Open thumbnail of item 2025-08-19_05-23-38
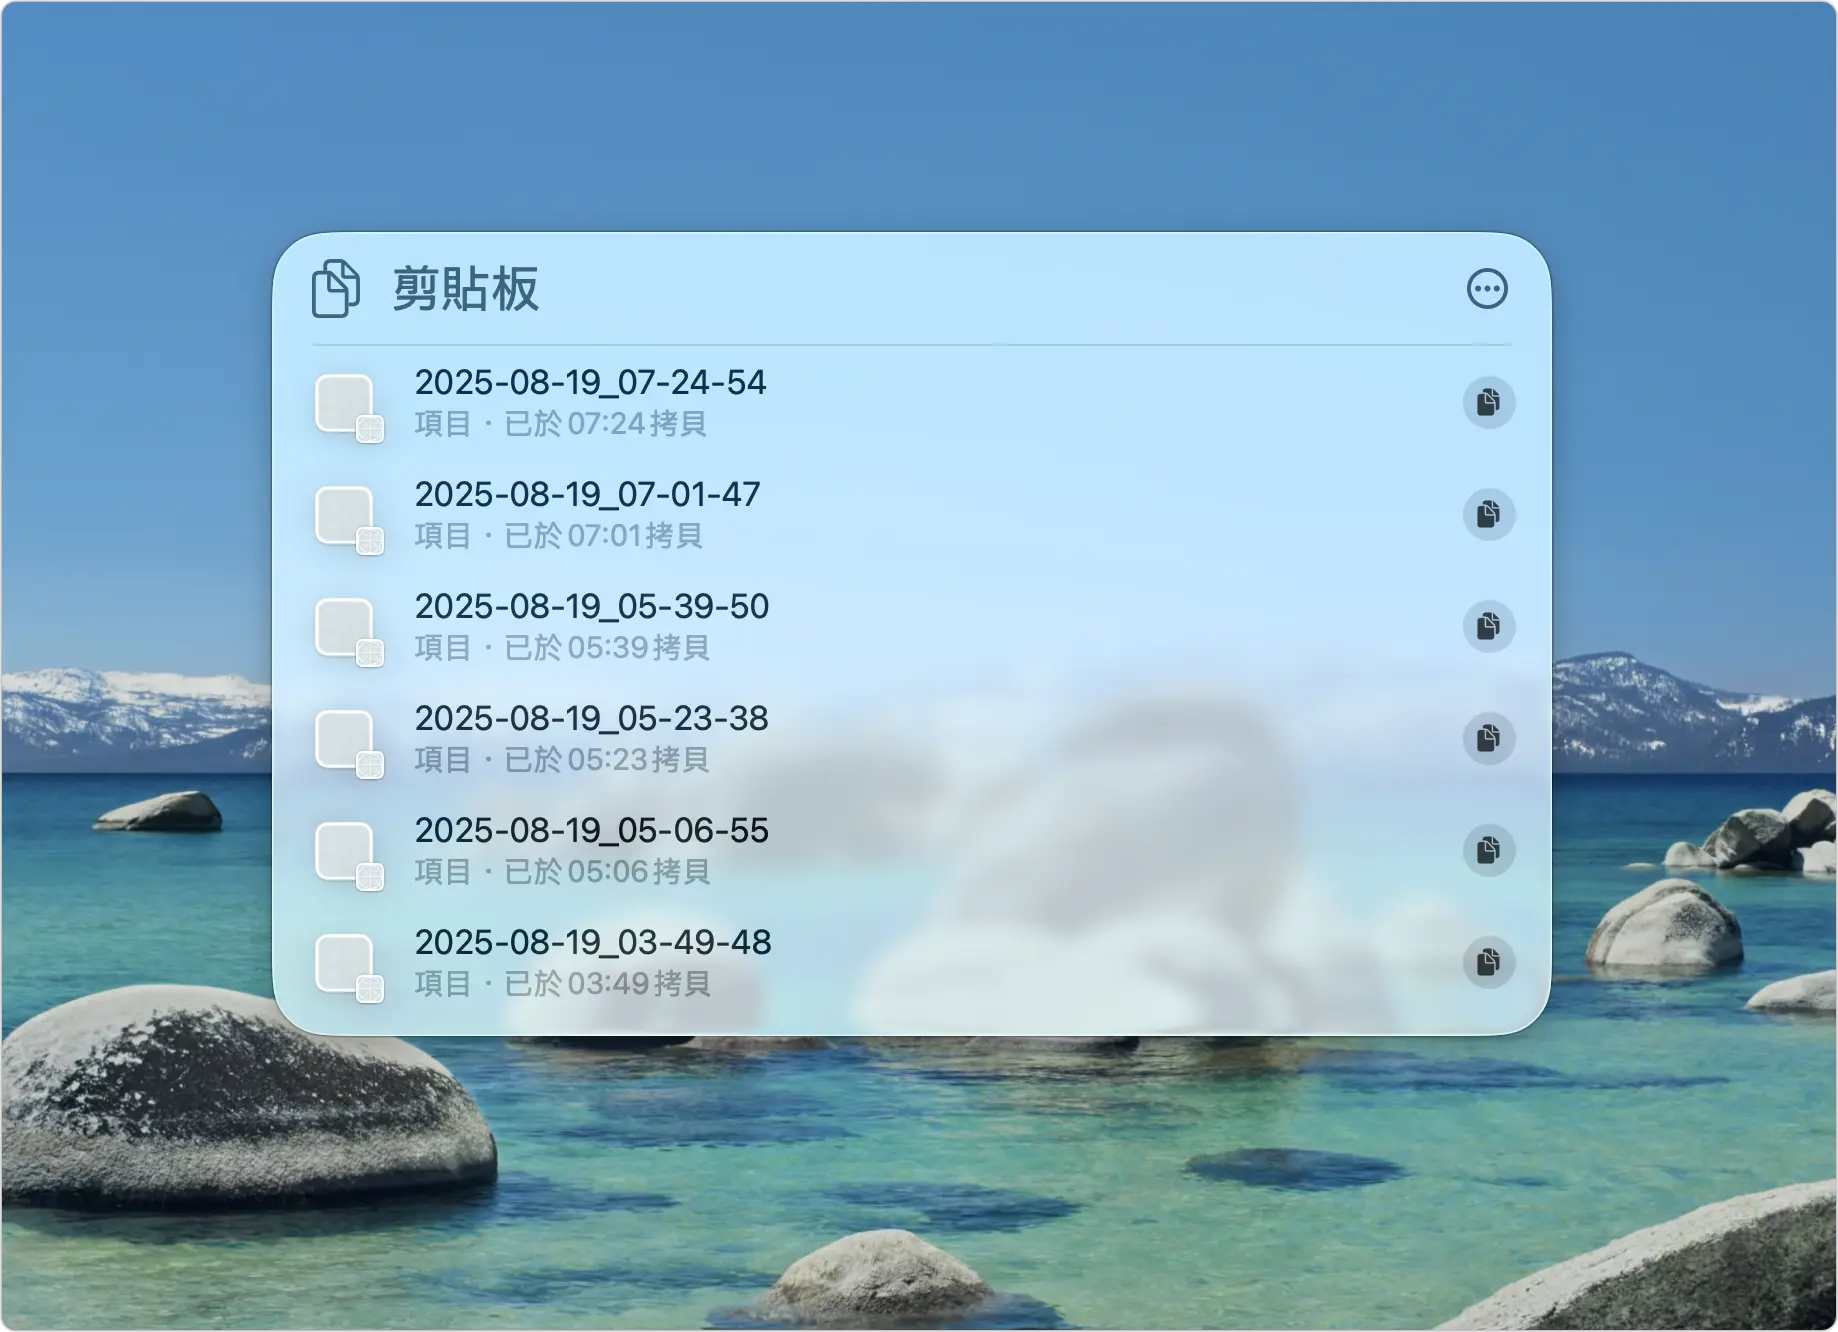1838x1332 pixels. [349, 743]
